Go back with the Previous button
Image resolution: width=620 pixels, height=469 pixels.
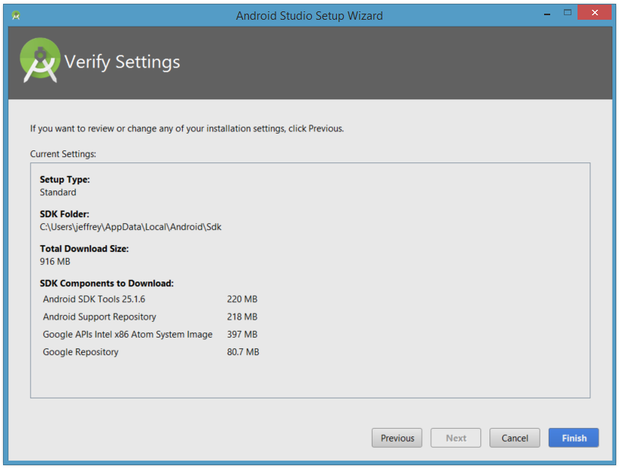397,438
